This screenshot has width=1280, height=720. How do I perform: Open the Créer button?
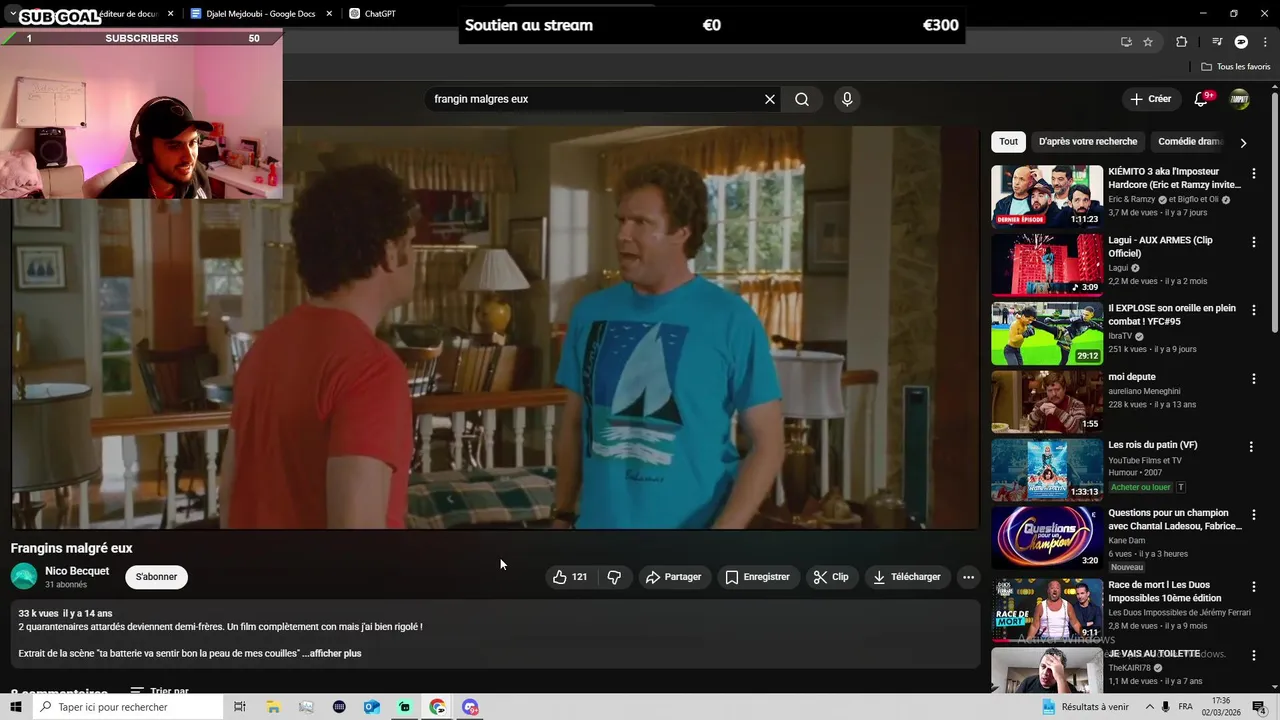click(1150, 99)
